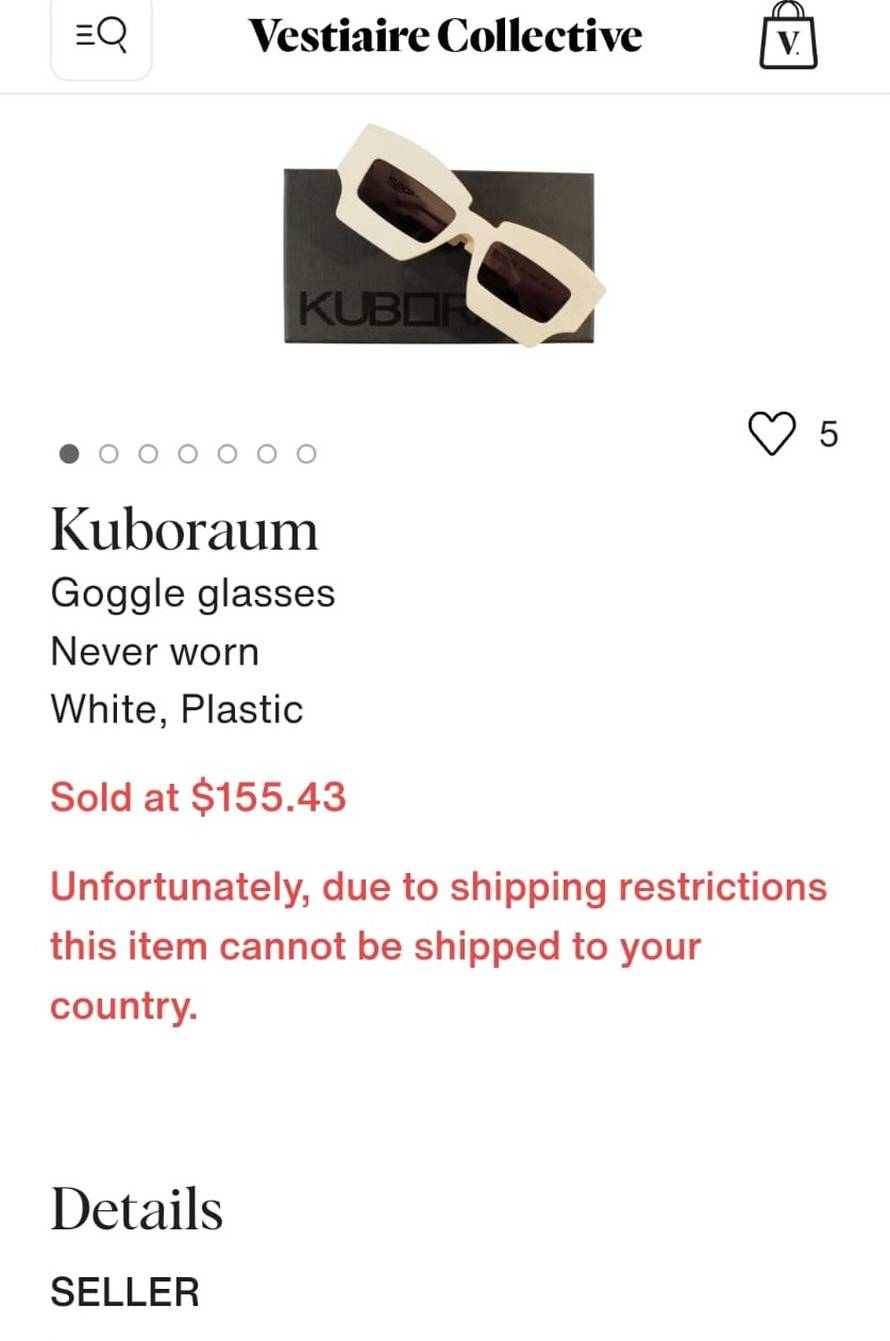The image size is (890, 1341).
Task: Click the Never worn condition text
Action: (154, 652)
